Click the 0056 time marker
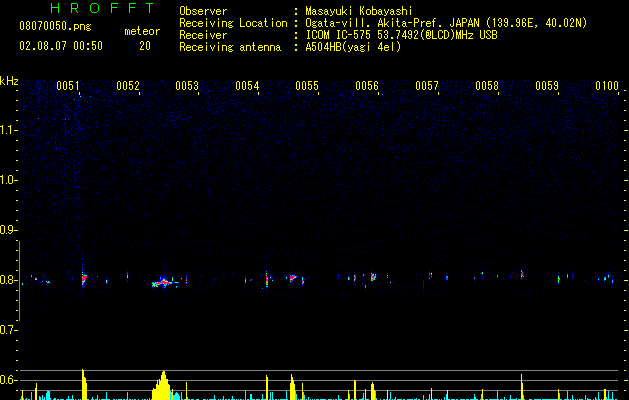 click(x=367, y=85)
